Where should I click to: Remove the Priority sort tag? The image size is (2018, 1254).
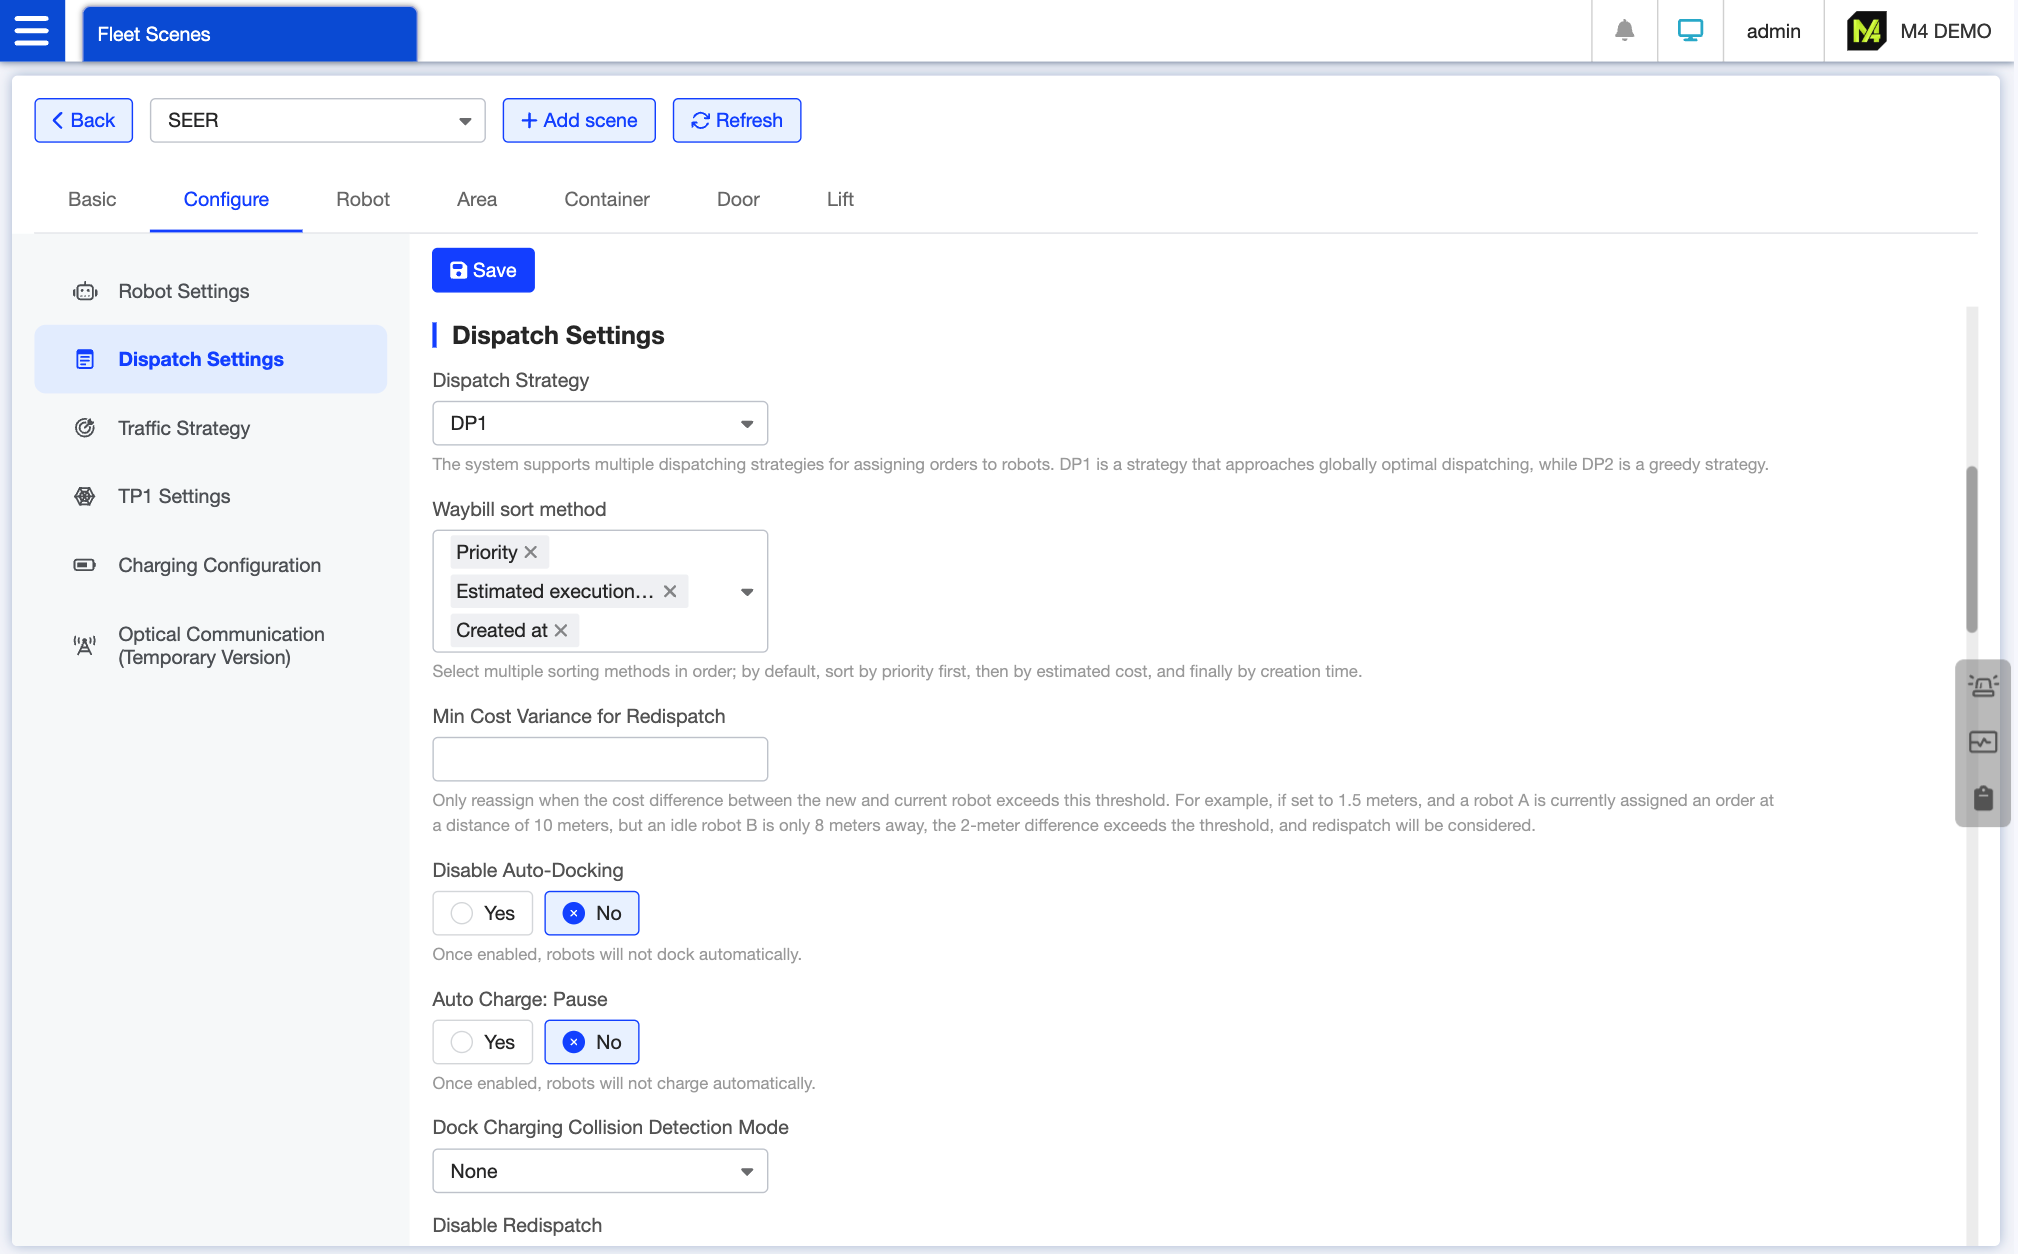pyautogui.click(x=531, y=552)
